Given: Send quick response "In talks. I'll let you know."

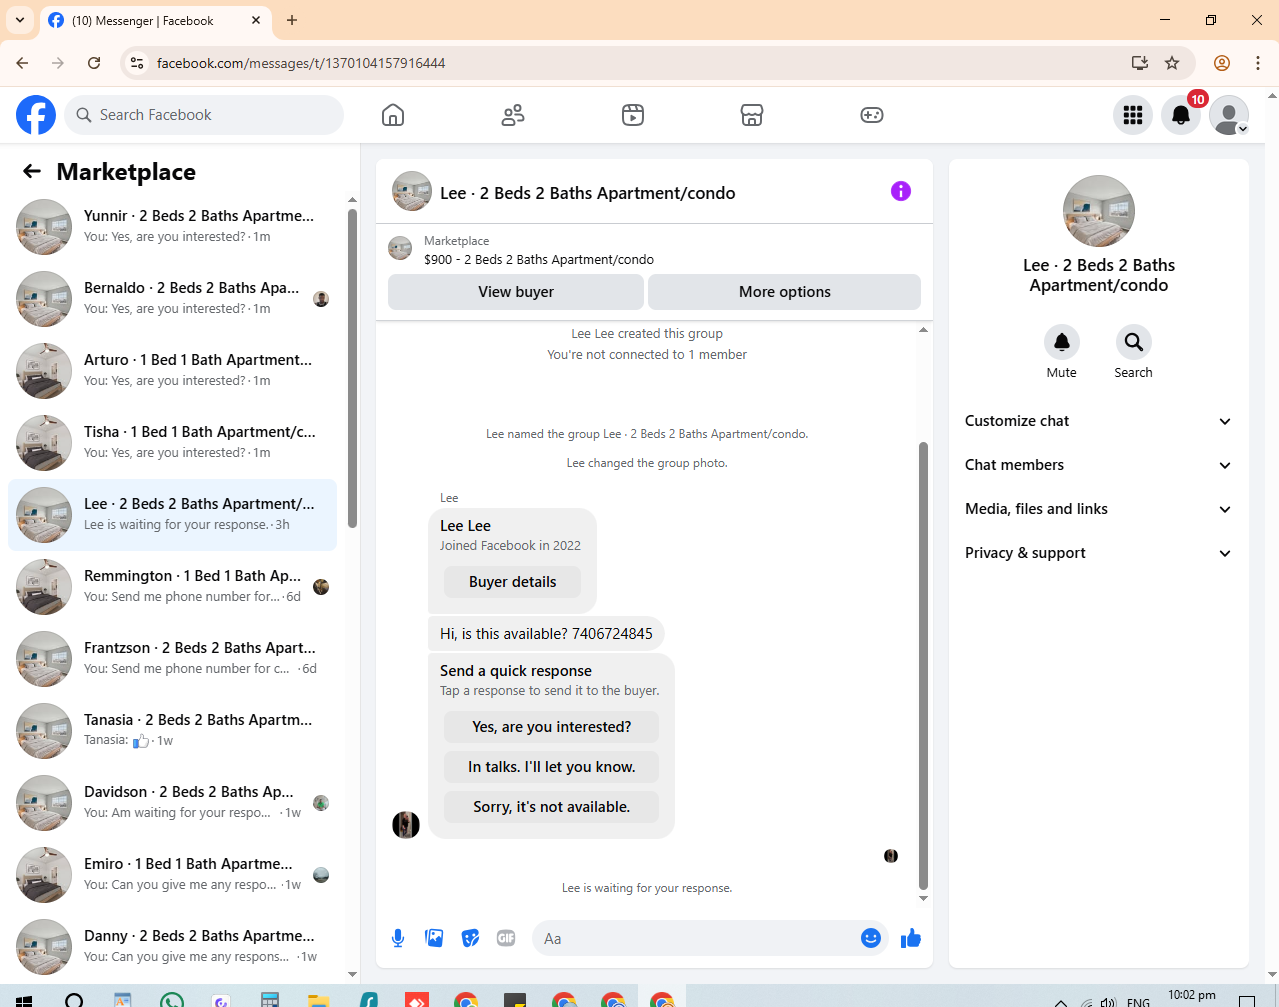Looking at the screenshot, I should [552, 767].
